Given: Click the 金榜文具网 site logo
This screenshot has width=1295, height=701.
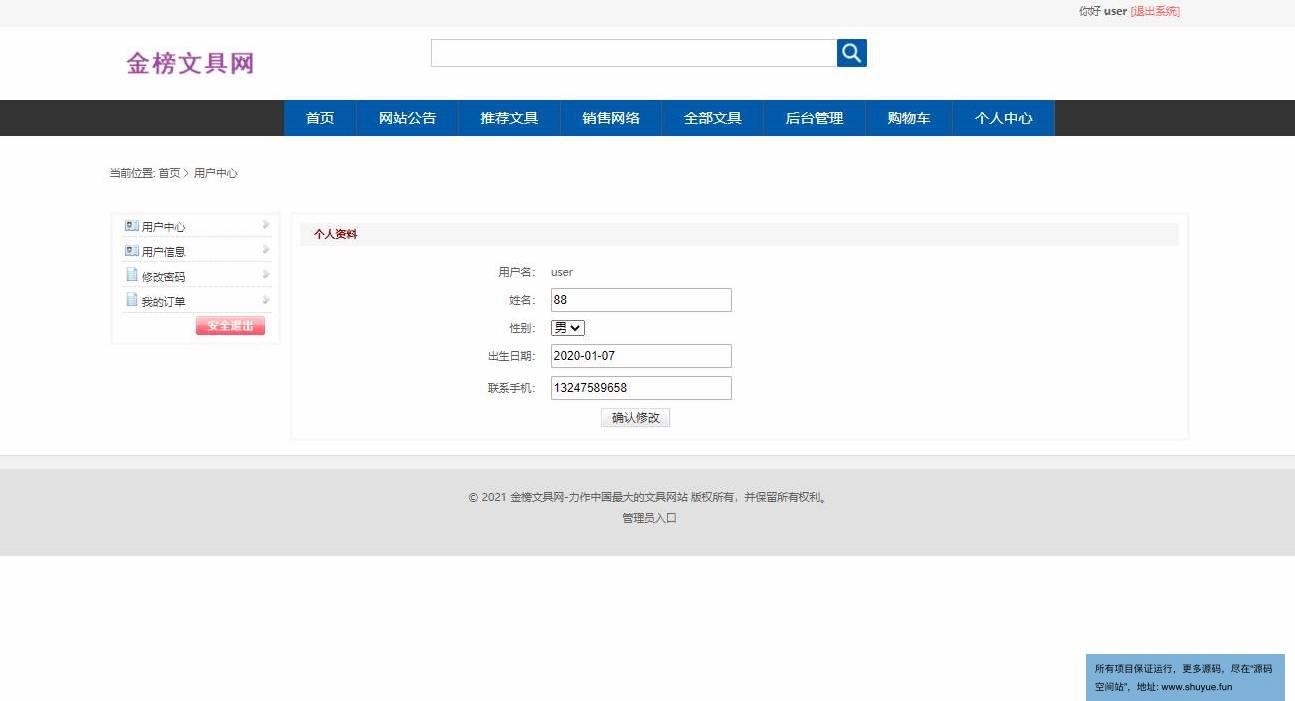Looking at the screenshot, I should point(190,63).
